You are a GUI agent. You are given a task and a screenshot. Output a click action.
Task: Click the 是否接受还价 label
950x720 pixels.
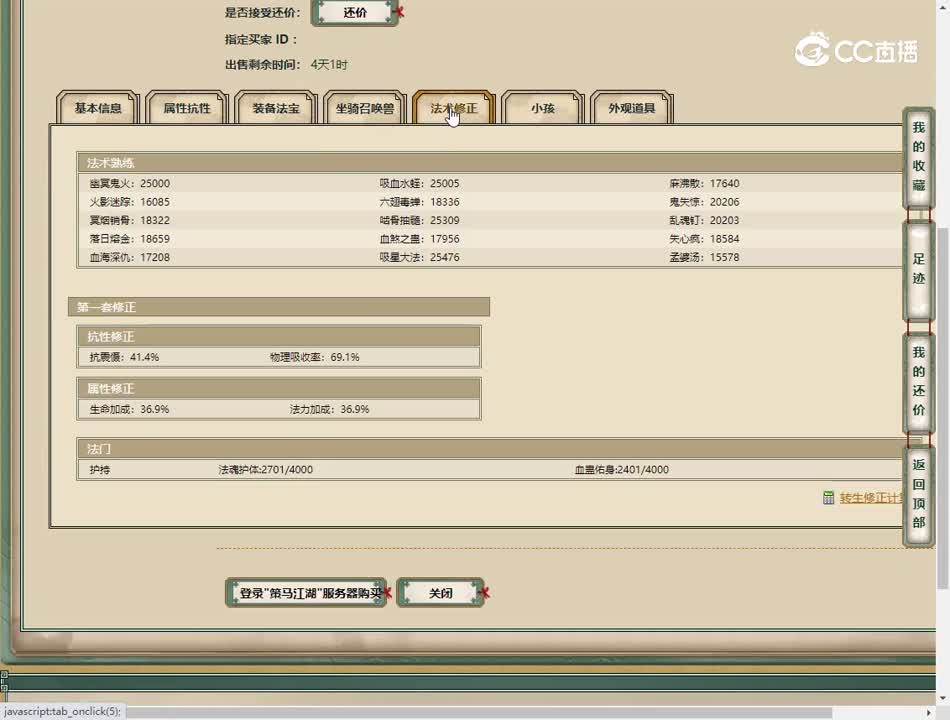click(262, 12)
